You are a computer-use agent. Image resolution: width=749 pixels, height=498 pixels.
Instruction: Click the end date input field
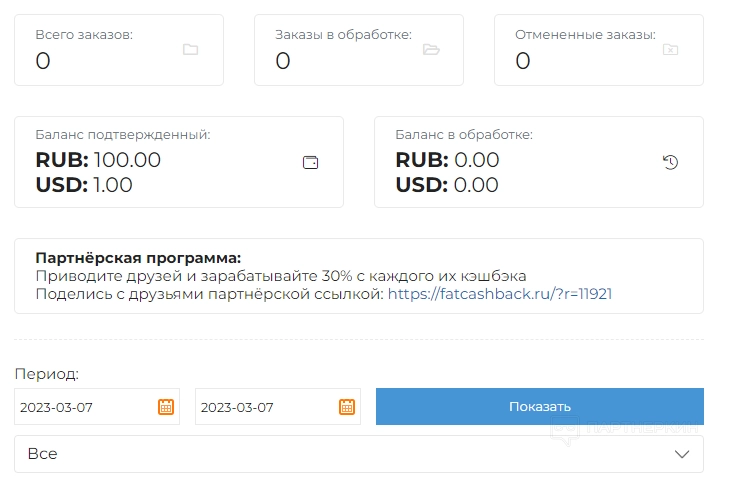click(x=266, y=407)
